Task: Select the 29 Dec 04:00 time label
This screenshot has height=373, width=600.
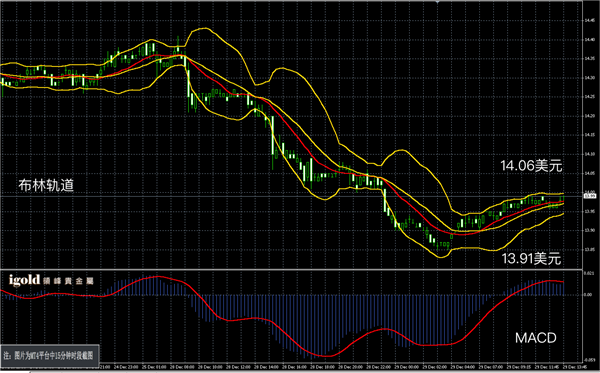Action: [463, 367]
